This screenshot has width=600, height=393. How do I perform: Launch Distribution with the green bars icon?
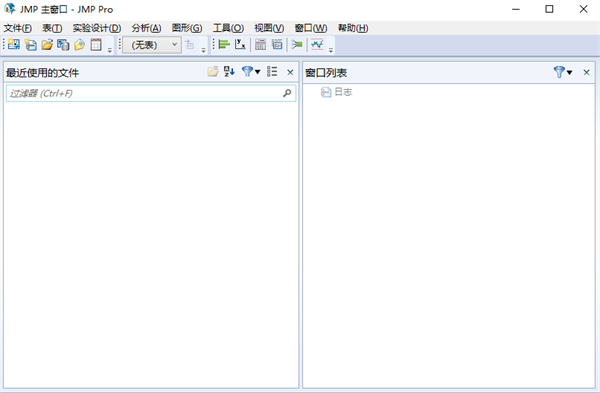(x=224, y=45)
